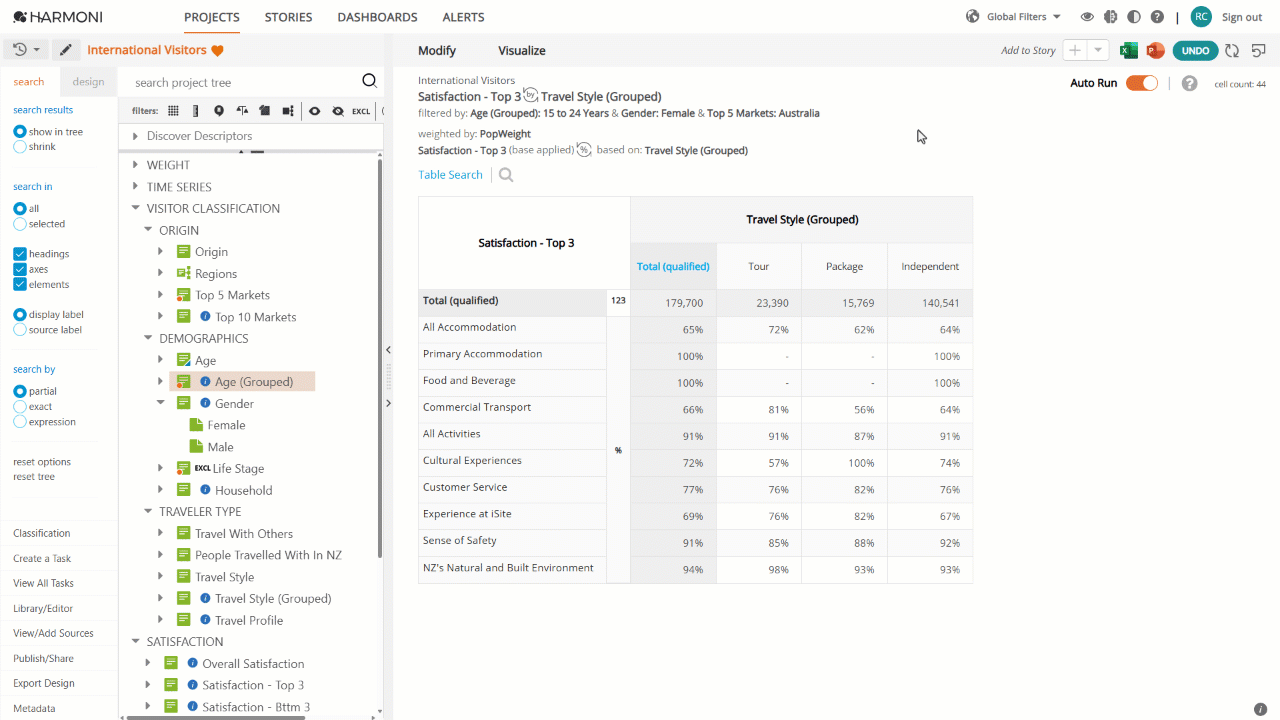Collapse the Gender tree node

click(x=160, y=403)
